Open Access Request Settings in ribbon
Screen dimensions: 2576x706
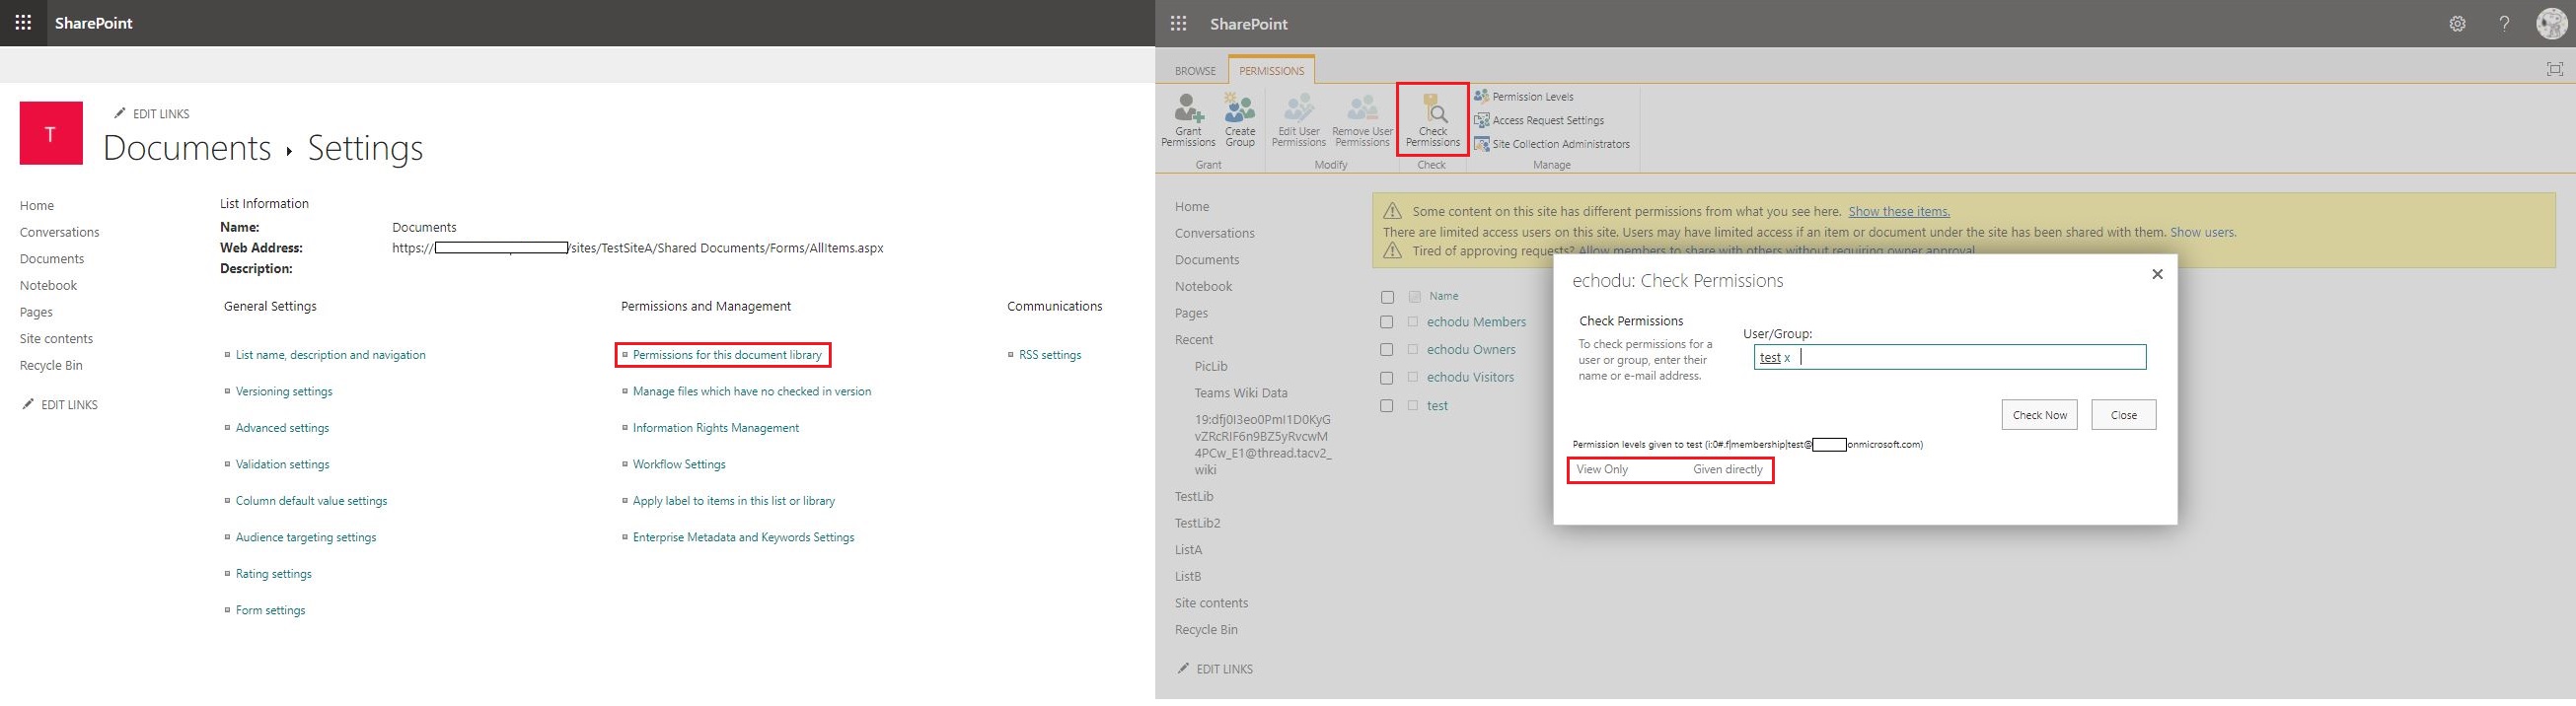pos(1539,120)
